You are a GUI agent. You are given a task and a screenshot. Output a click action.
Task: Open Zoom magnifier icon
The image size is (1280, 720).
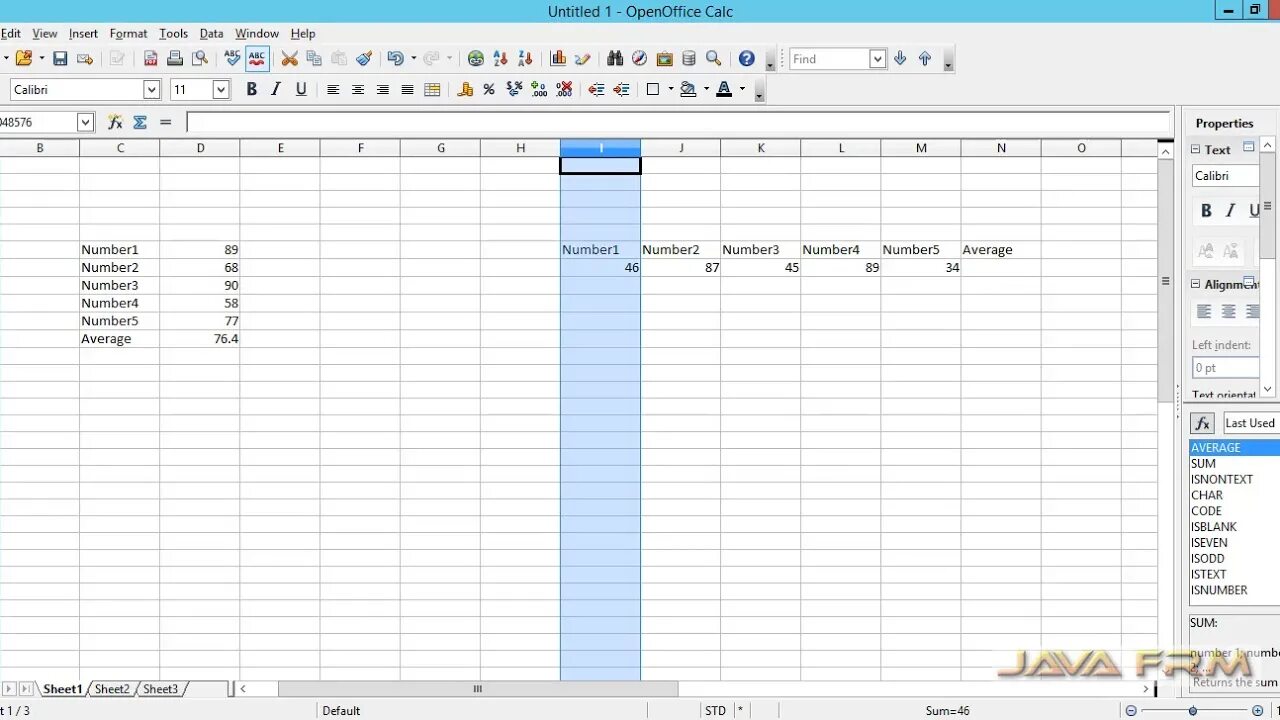tap(714, 59)
